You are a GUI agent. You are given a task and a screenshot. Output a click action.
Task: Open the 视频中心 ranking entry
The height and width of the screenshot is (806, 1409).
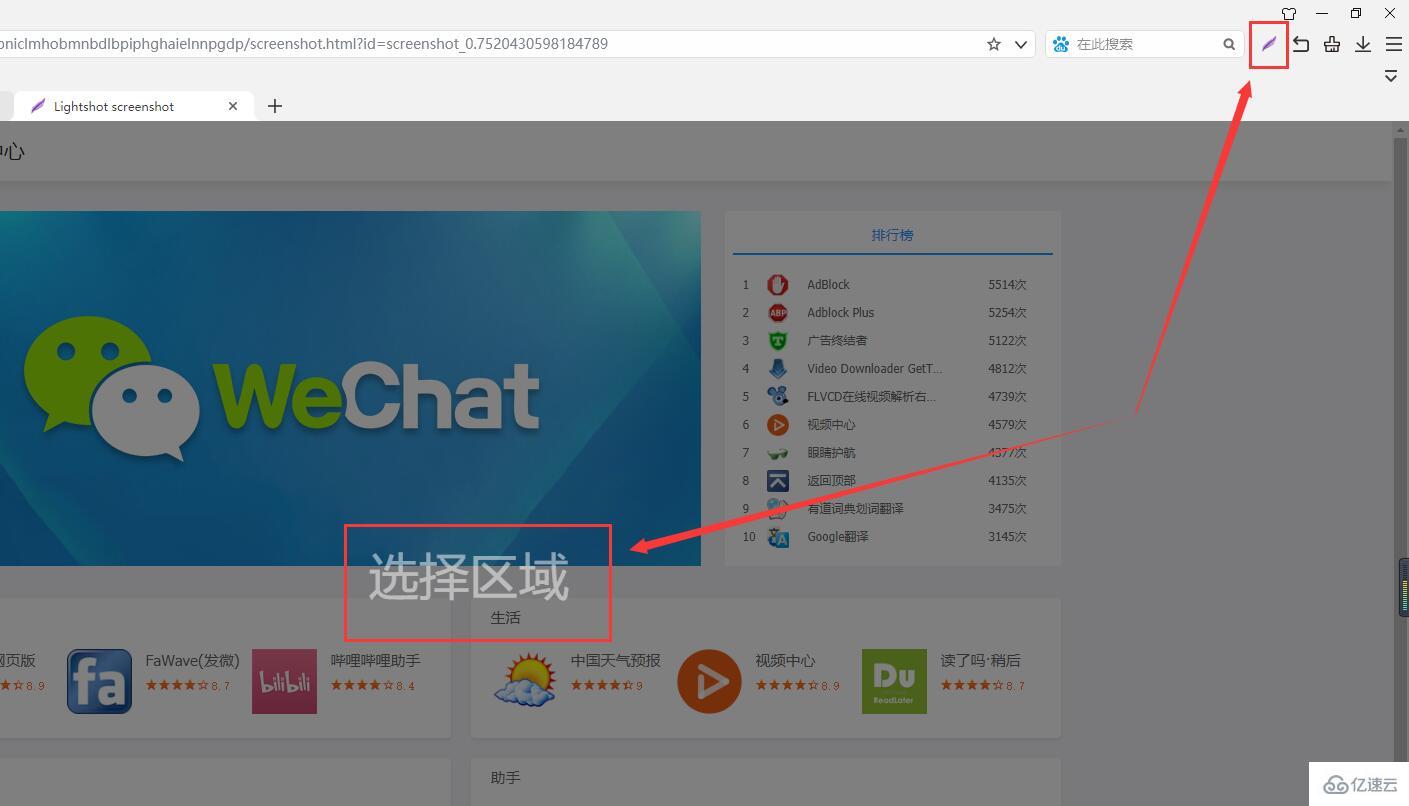pyautogui.click(x=831, y=425)
